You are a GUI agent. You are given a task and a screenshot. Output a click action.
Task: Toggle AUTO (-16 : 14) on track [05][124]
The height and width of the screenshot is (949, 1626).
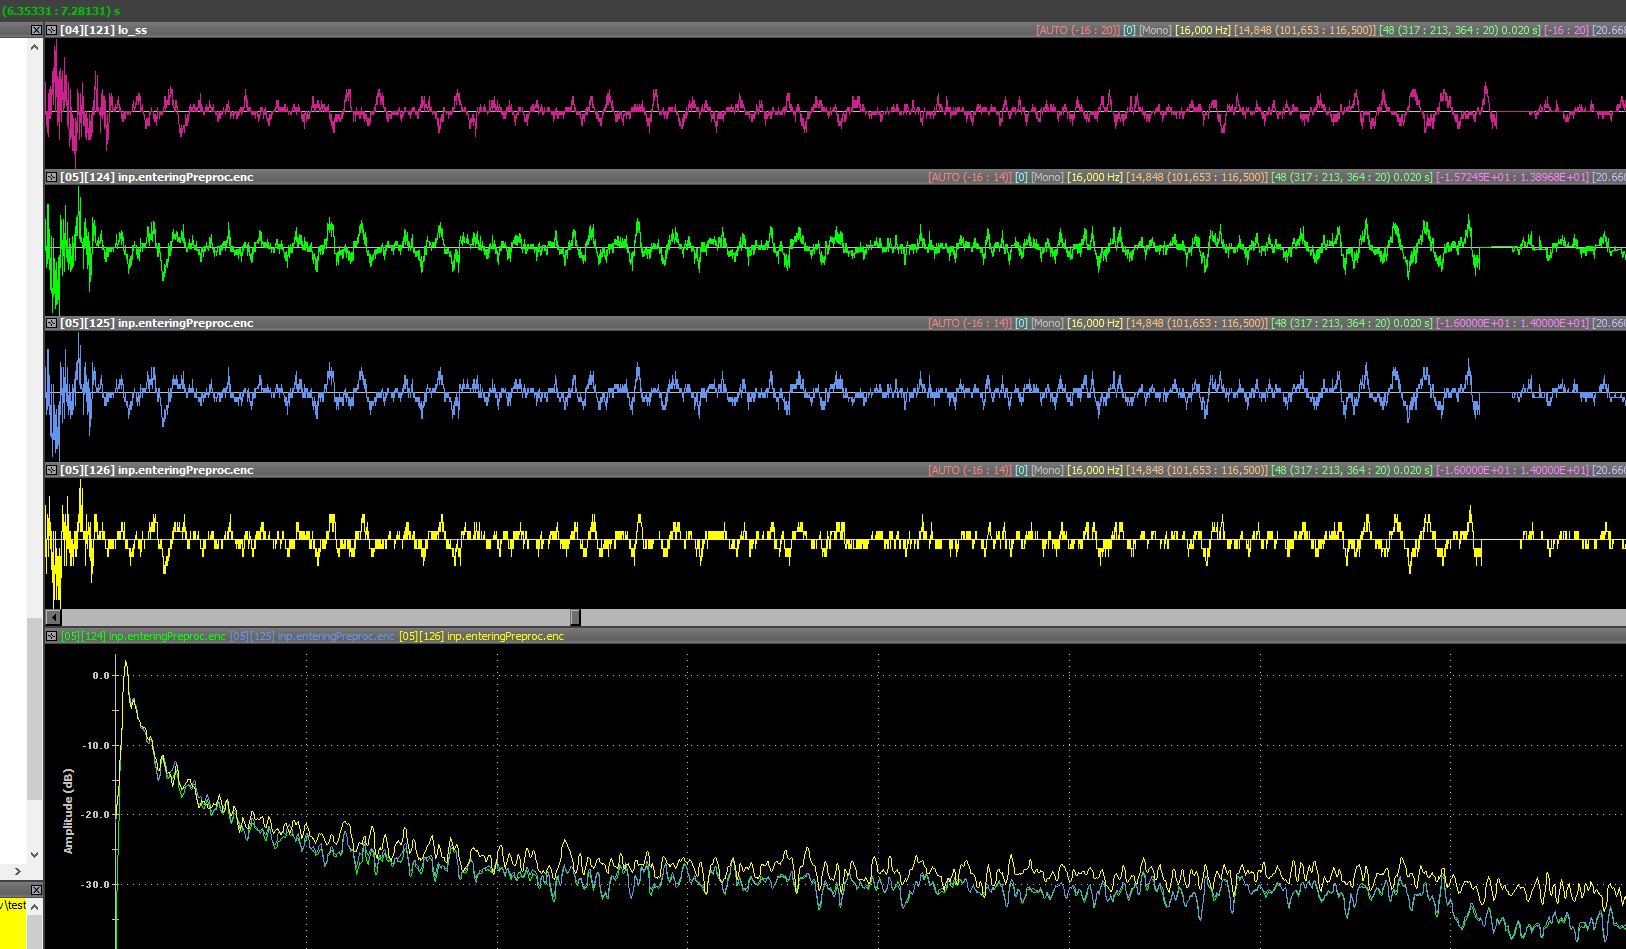(969, 177)
